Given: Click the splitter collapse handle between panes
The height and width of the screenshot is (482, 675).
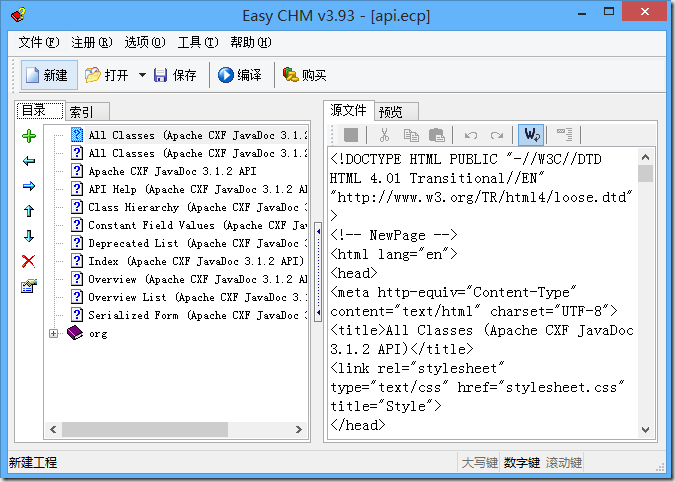Looking at the screenshot, I should tap(318, 272).
